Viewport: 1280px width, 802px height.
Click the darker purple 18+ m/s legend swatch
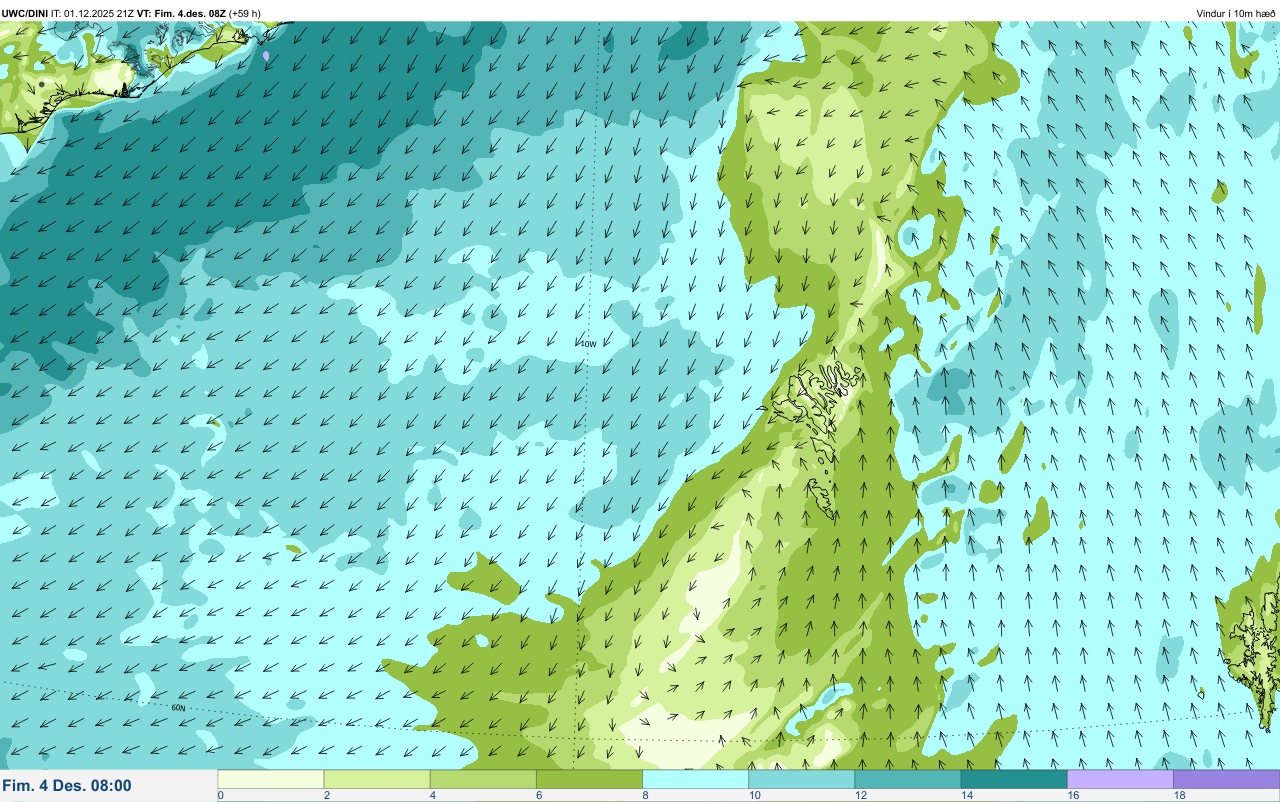click(1226, 779)
